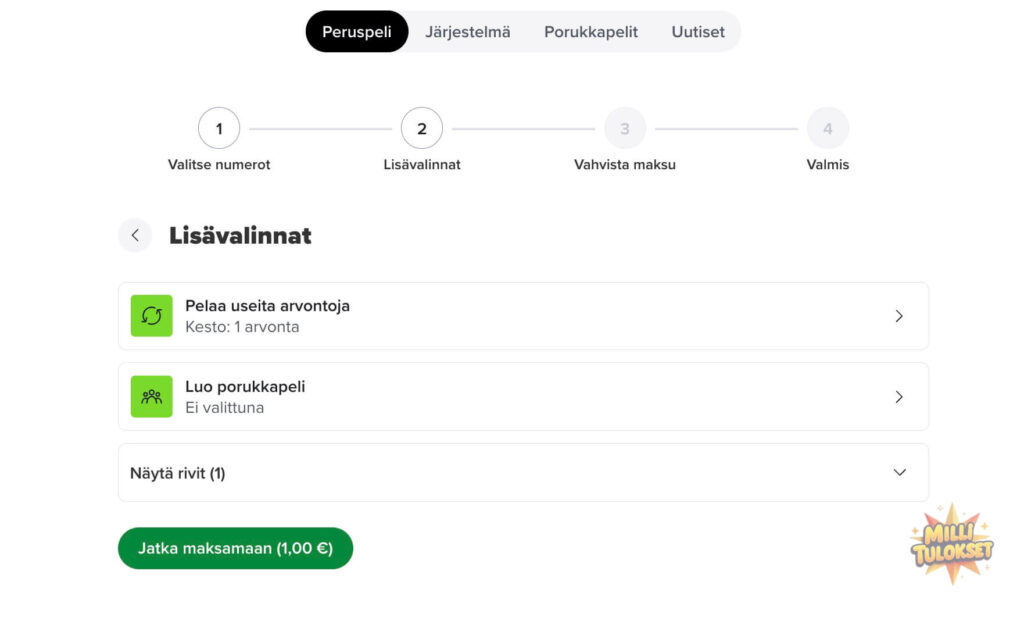
Task: Click step circle 3 Vahvista maksu
Action: point(625,128)
